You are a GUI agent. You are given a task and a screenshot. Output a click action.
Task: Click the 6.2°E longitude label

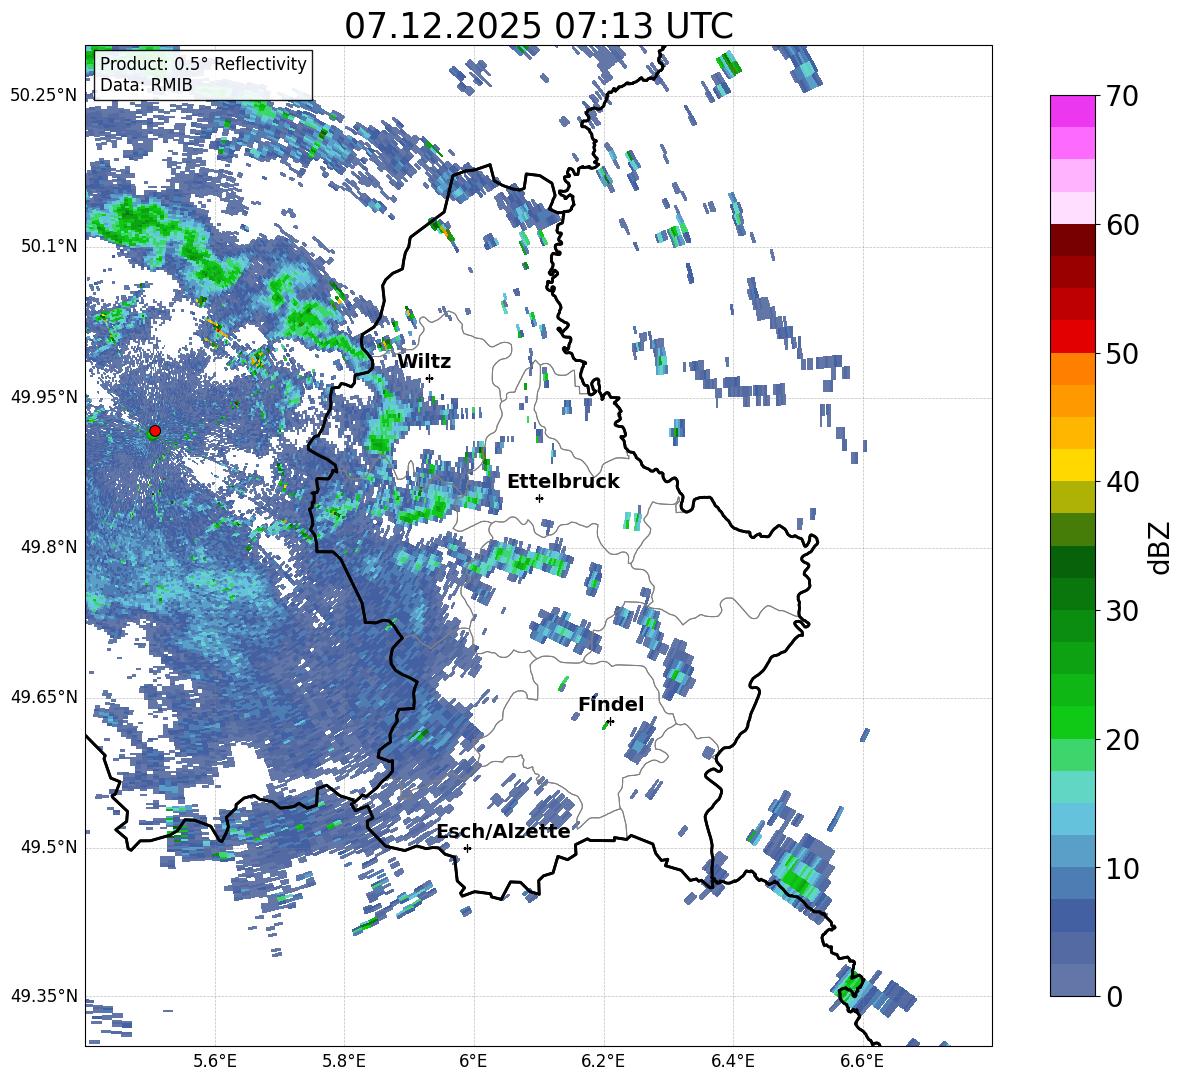[x=603, y=1061]
